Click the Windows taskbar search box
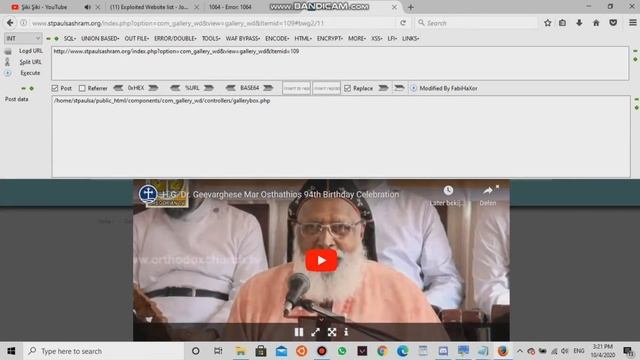 103,351
